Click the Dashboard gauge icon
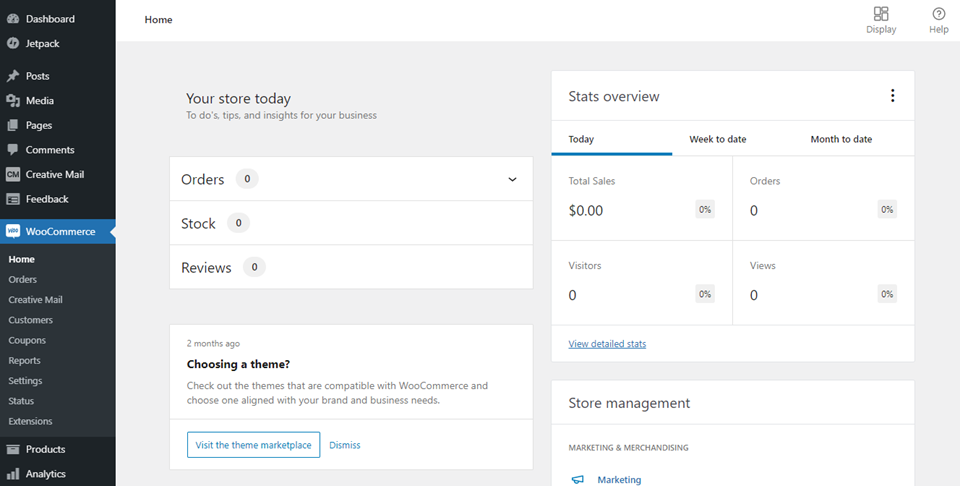 [13, 19]
